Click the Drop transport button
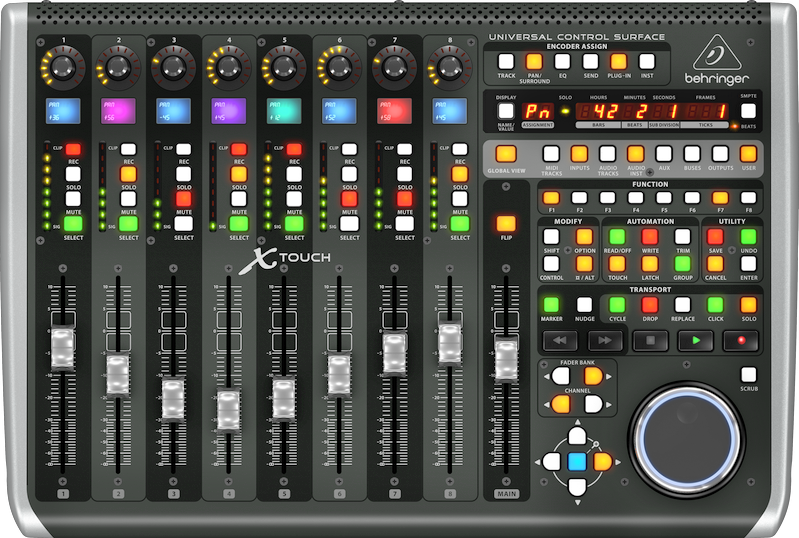The height and width of the screenshot is (538, 799). tap(650, 305)
